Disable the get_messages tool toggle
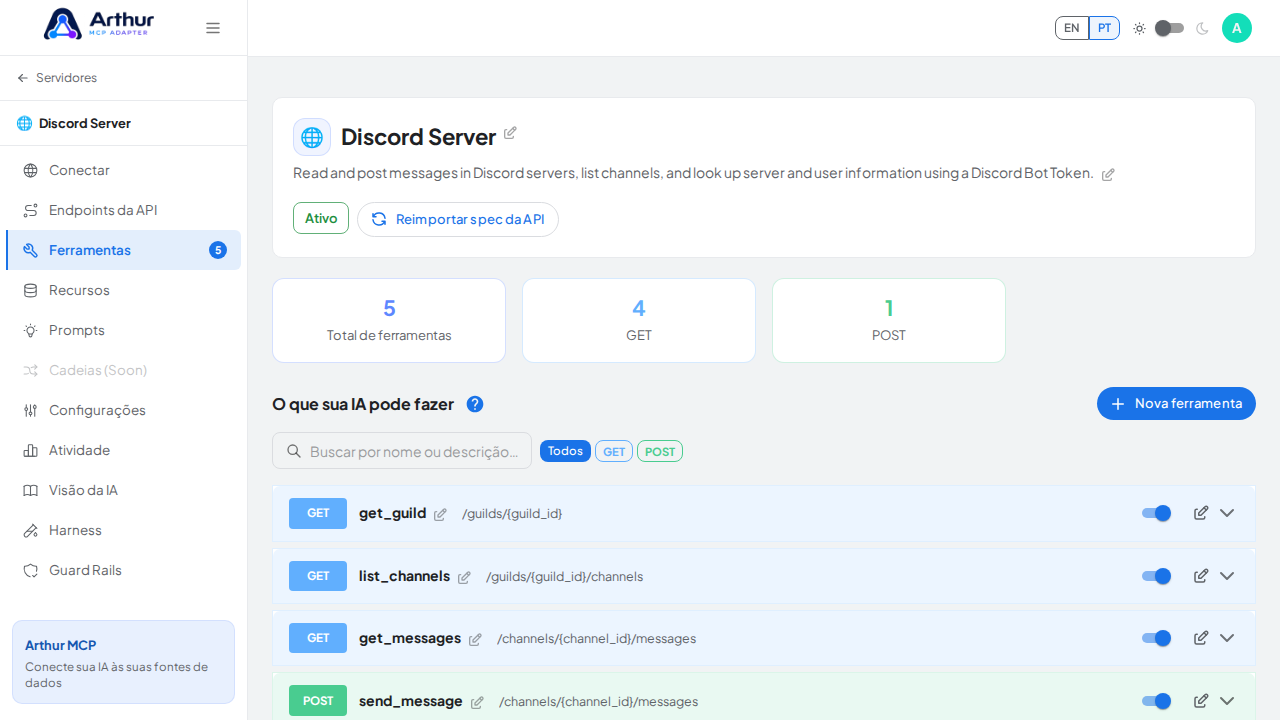 1156,638
